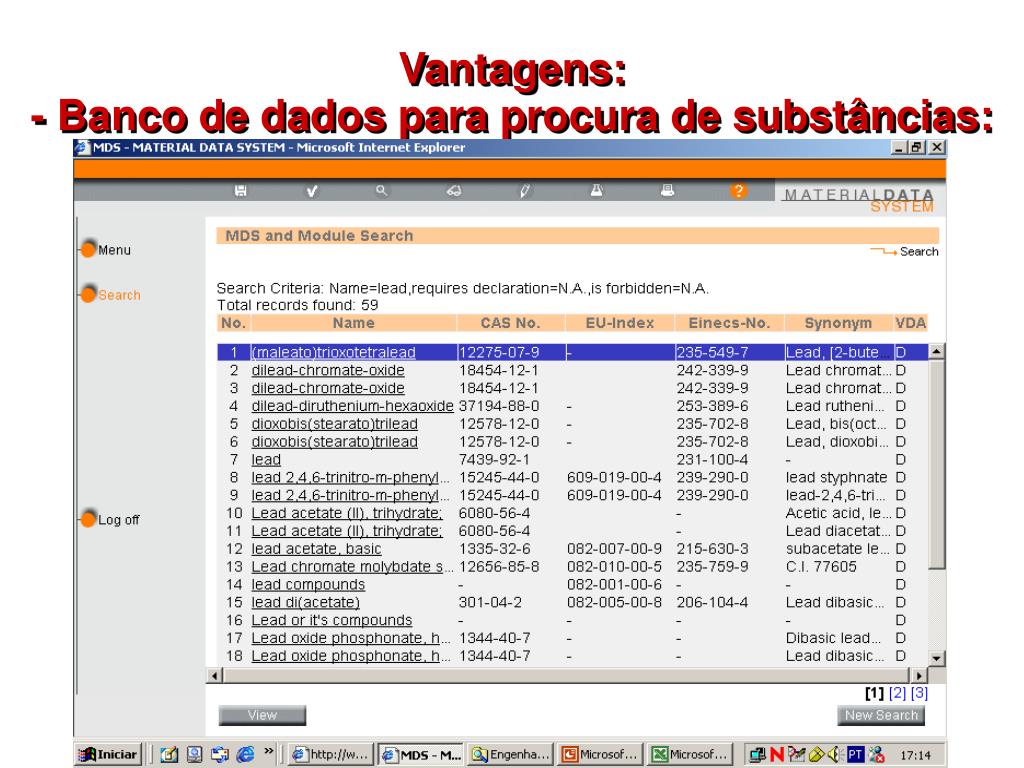Click the volume speaker tray icon
Viewport: 1024px width, 768px height.
834,754
